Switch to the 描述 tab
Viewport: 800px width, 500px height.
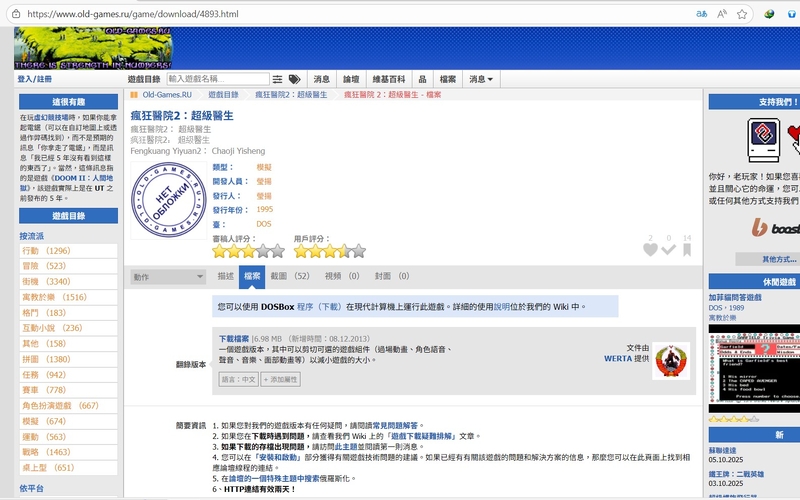226,276
